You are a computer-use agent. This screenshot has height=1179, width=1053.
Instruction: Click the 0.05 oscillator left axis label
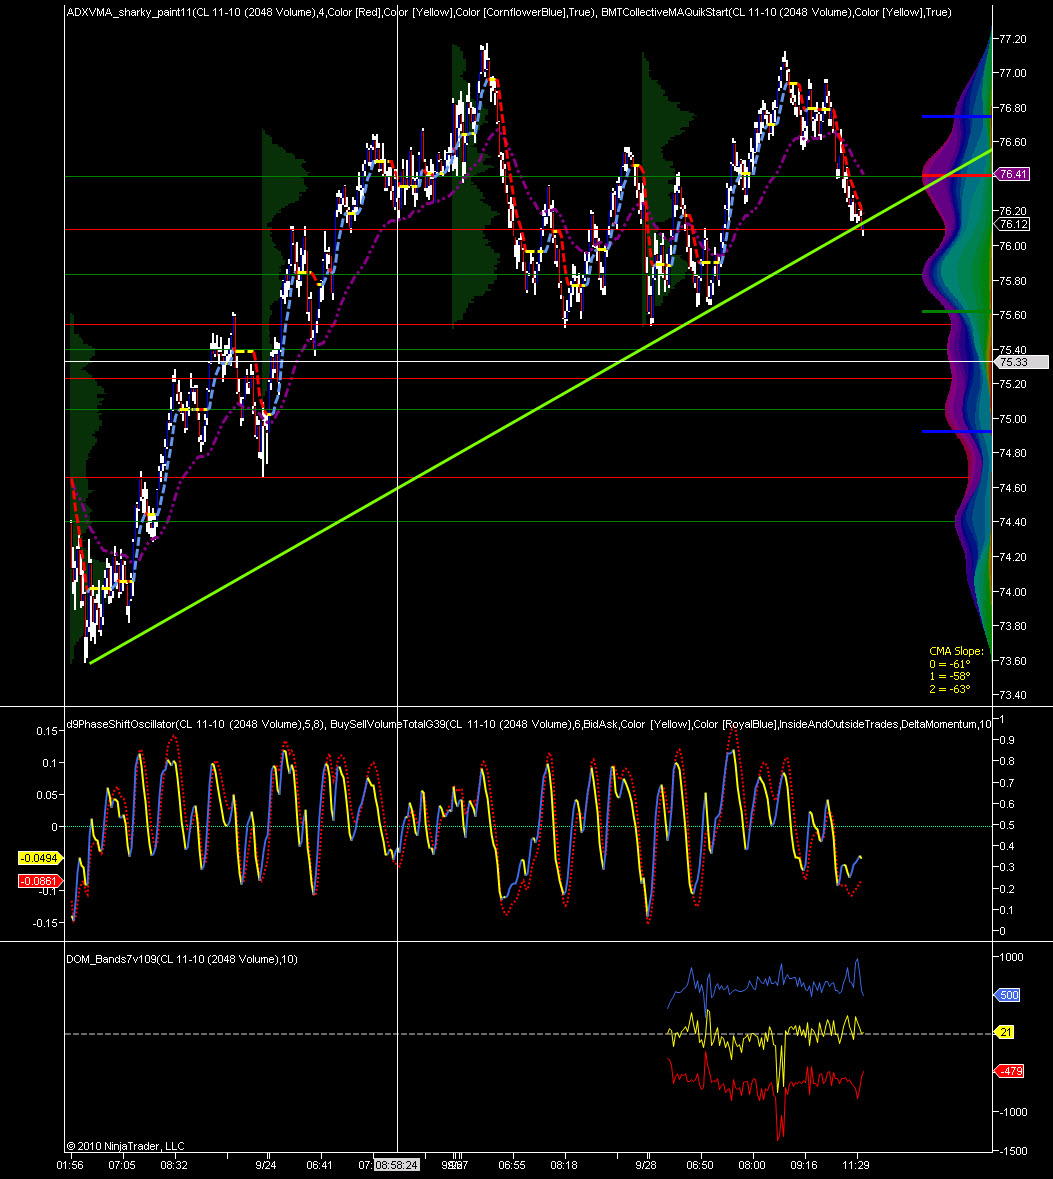tap(47, 795)
